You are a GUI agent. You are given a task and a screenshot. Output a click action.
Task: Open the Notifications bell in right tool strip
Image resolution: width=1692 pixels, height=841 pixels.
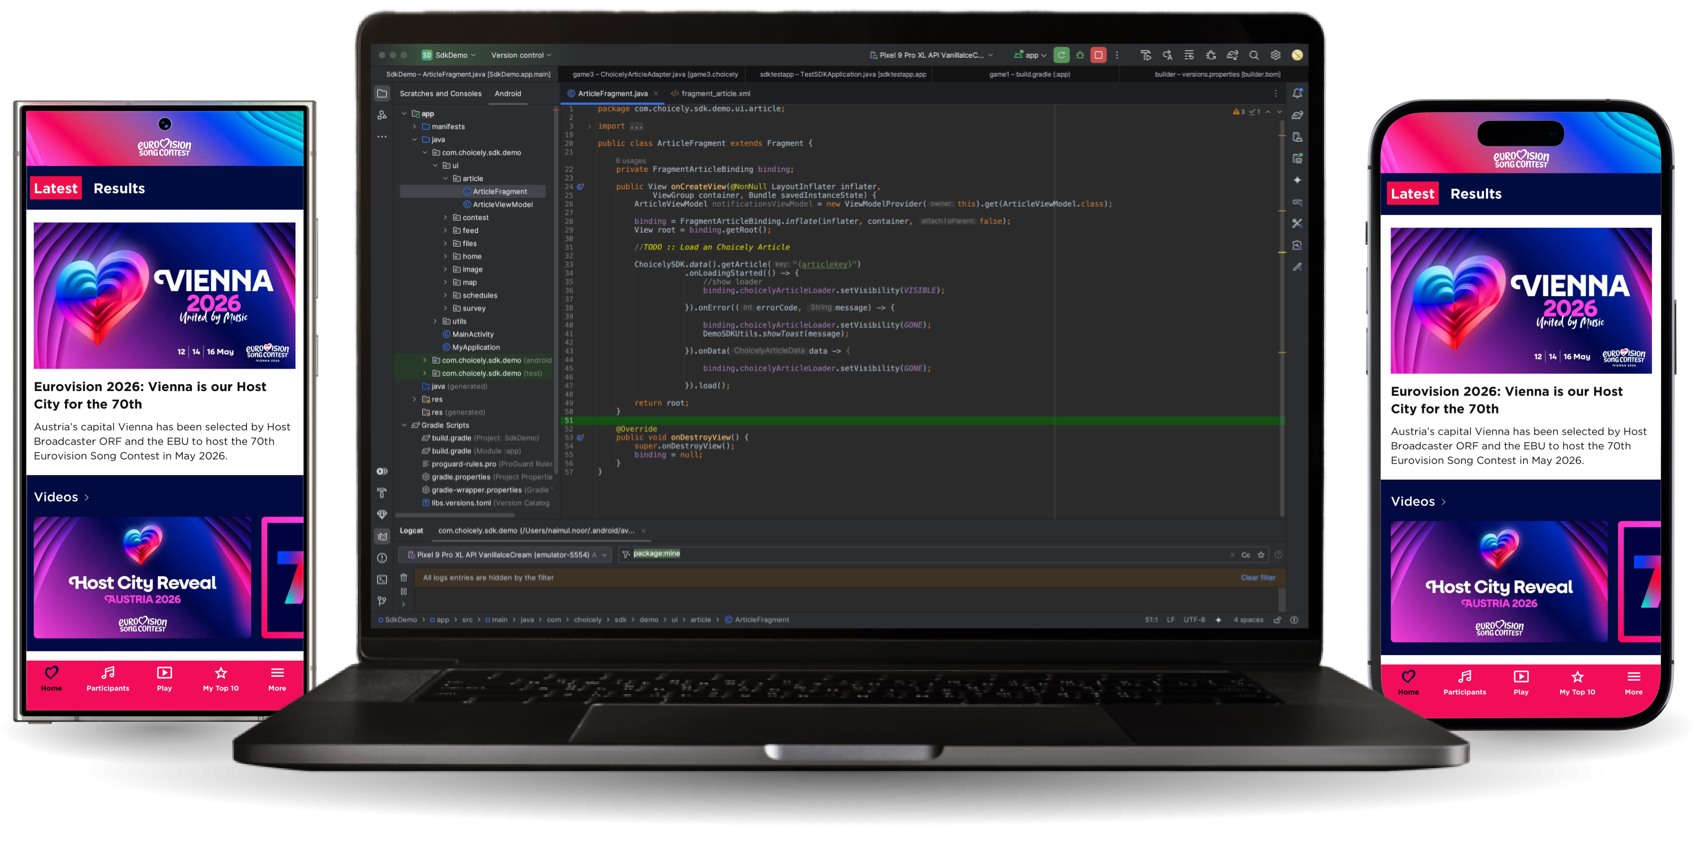[x=1297, y=93]
